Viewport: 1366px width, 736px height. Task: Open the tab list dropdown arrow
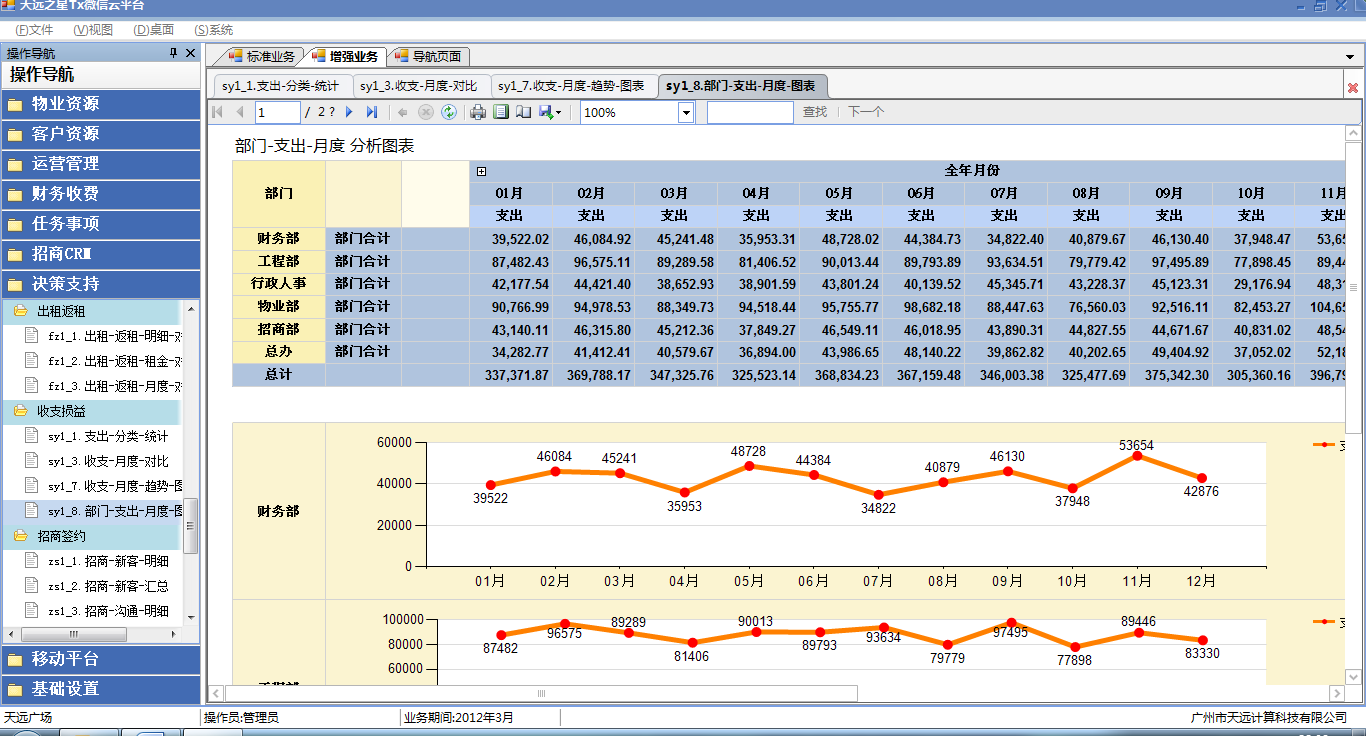[x=1350, y=56]
